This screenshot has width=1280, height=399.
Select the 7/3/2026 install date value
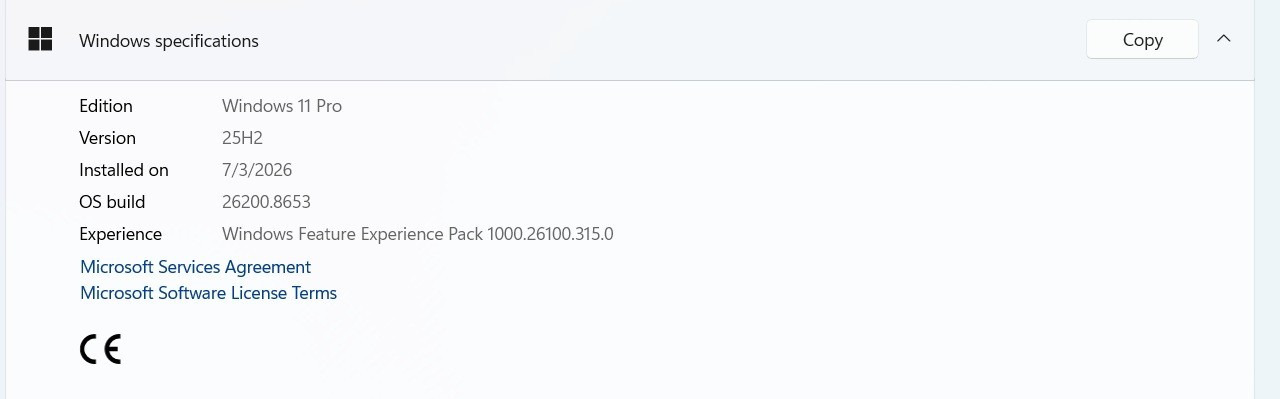click(257, 170)
